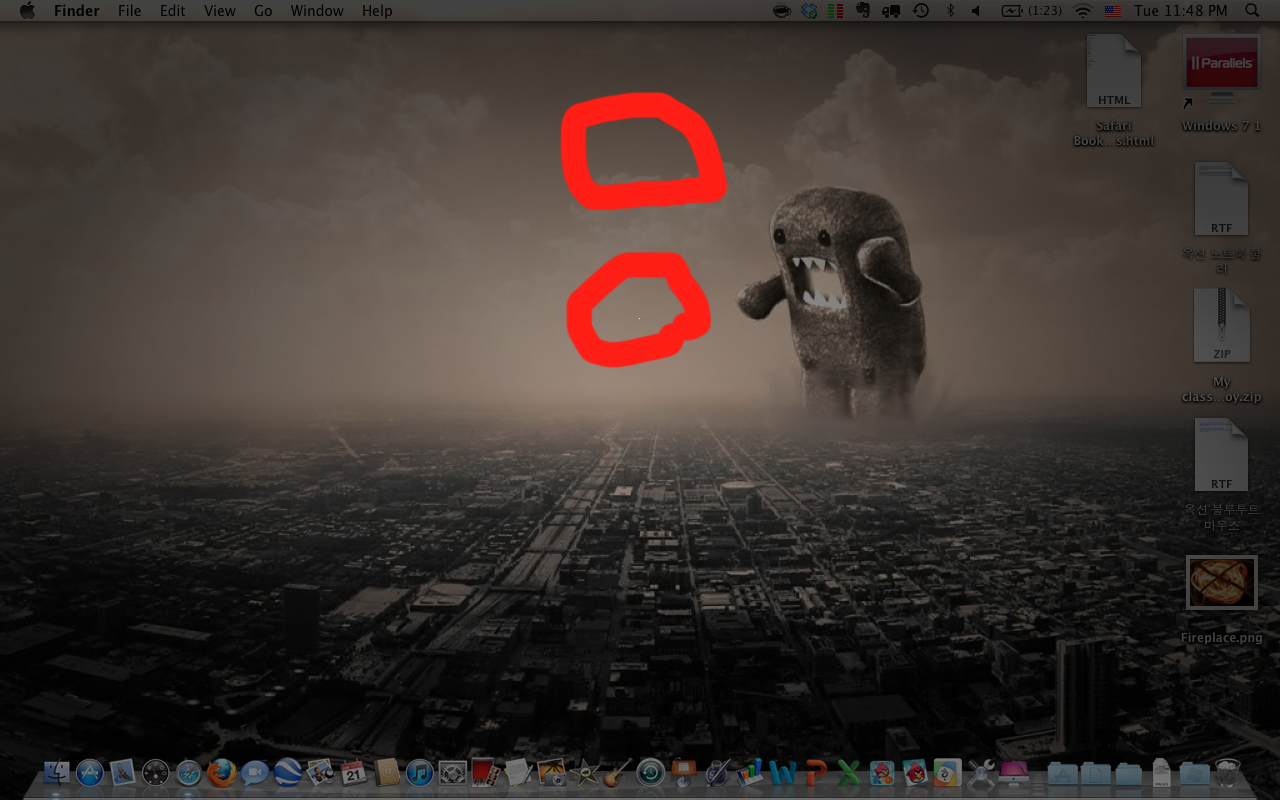Open Finder from the Dock
1280x800 pixels.
(x=57, y=773)
